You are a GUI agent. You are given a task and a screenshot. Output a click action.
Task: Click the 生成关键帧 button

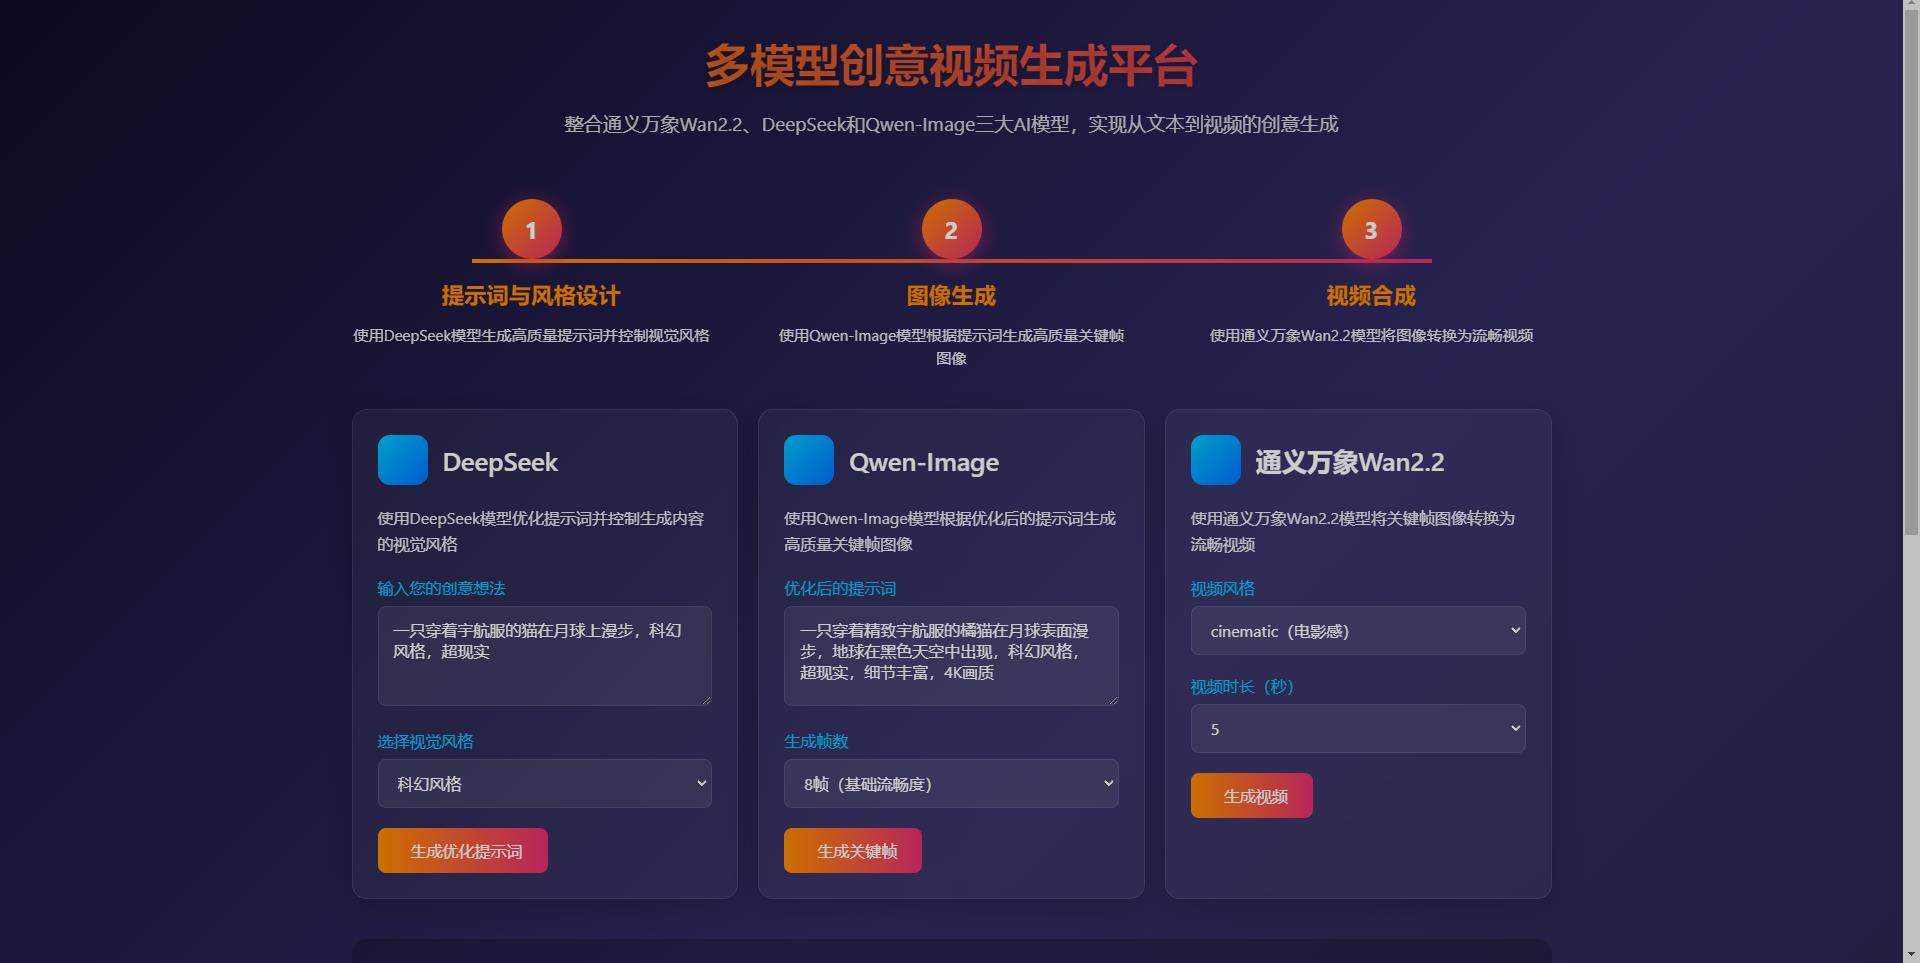click(x=853, y=851)
